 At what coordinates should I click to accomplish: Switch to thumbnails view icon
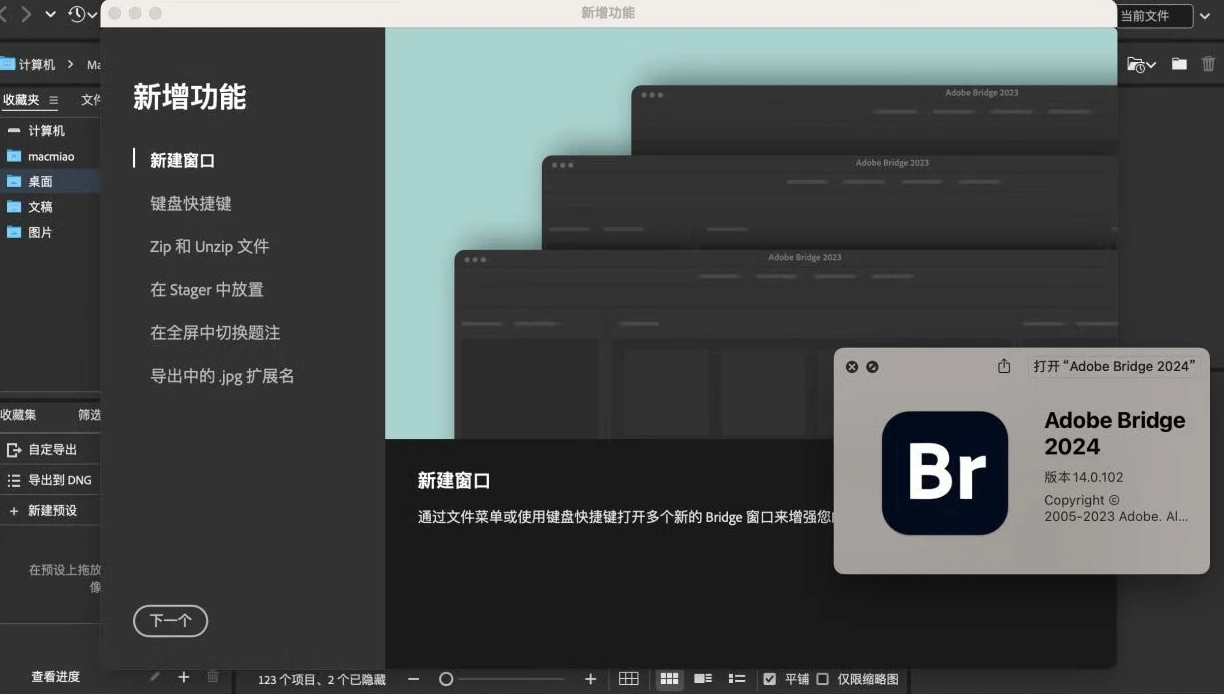click(669, 679)
